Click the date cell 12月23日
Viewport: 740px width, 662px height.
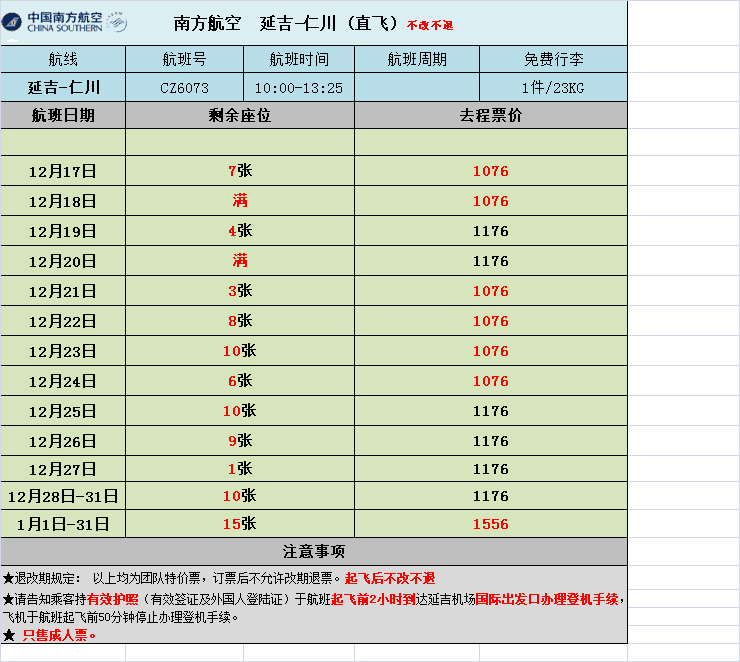pos(63,351)
